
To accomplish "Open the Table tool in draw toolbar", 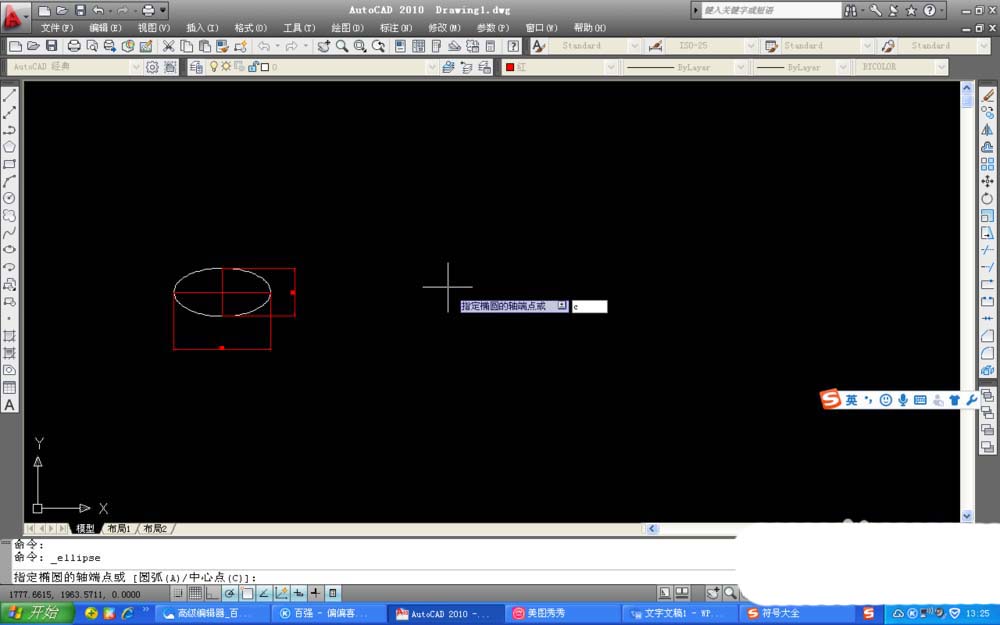I will (x=9, y=387).
